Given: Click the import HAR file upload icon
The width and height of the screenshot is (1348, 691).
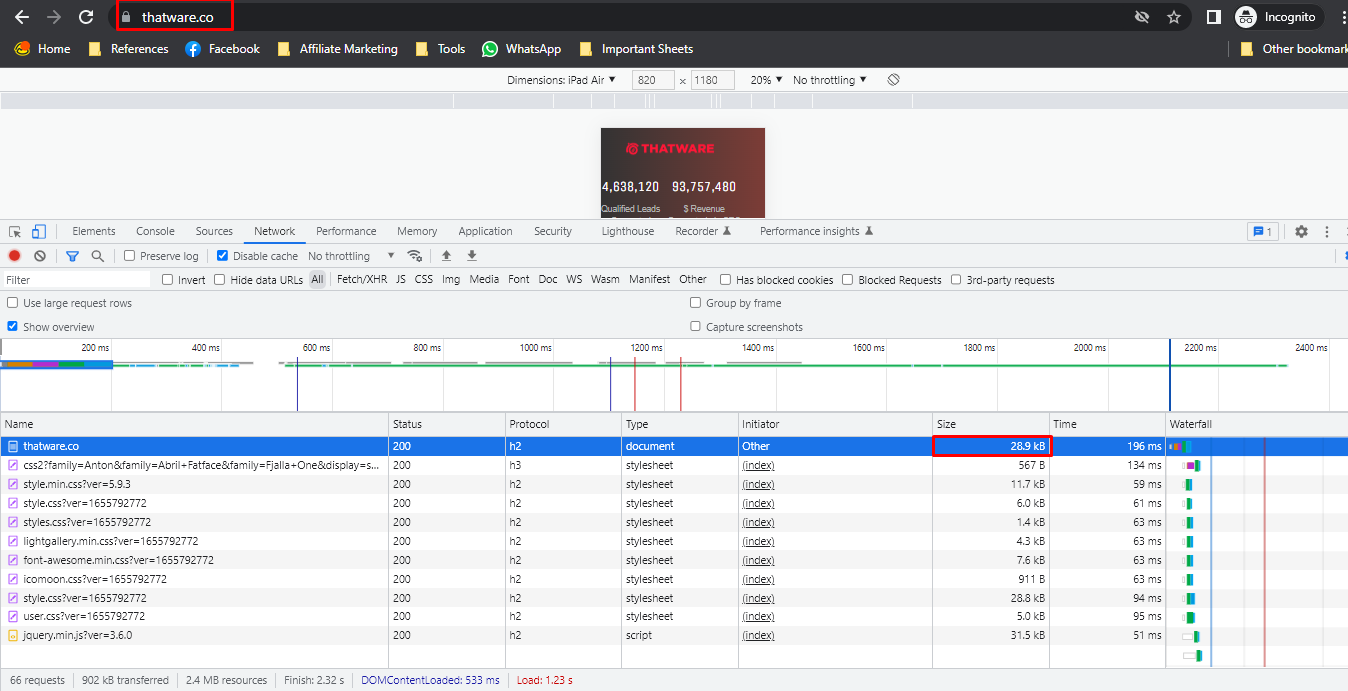Looking at the screenshot, I should (447, 256).
